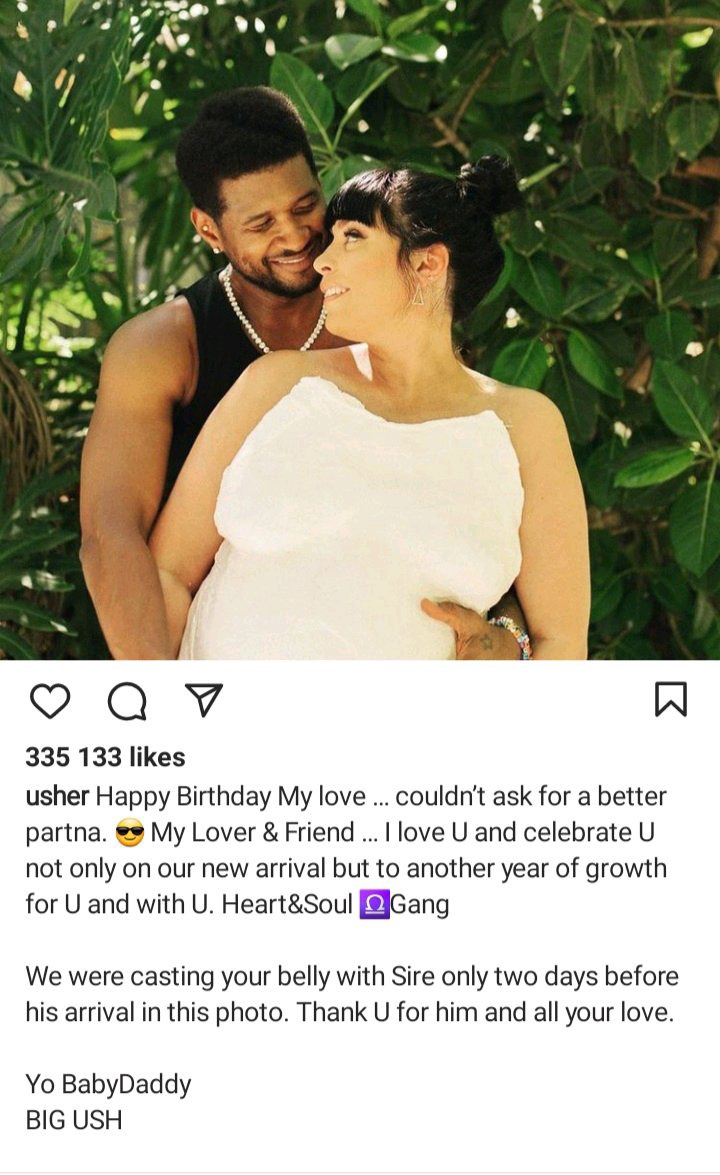
Task: Like the post with the heart icon
Action: pyautogui.click(x=50, y=701)
